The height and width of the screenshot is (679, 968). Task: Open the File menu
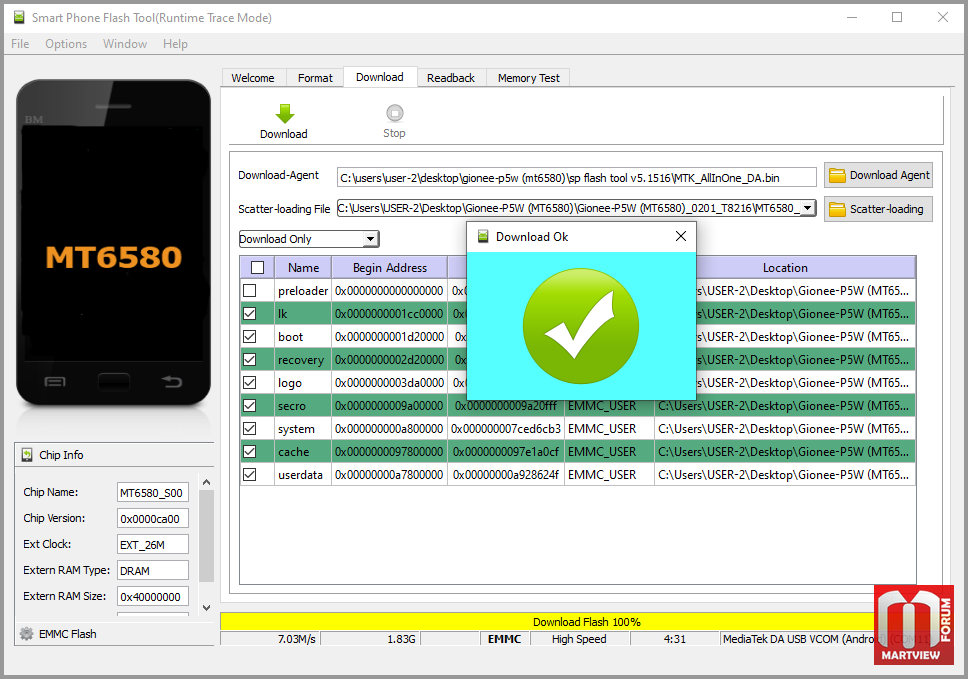(20, 44)
